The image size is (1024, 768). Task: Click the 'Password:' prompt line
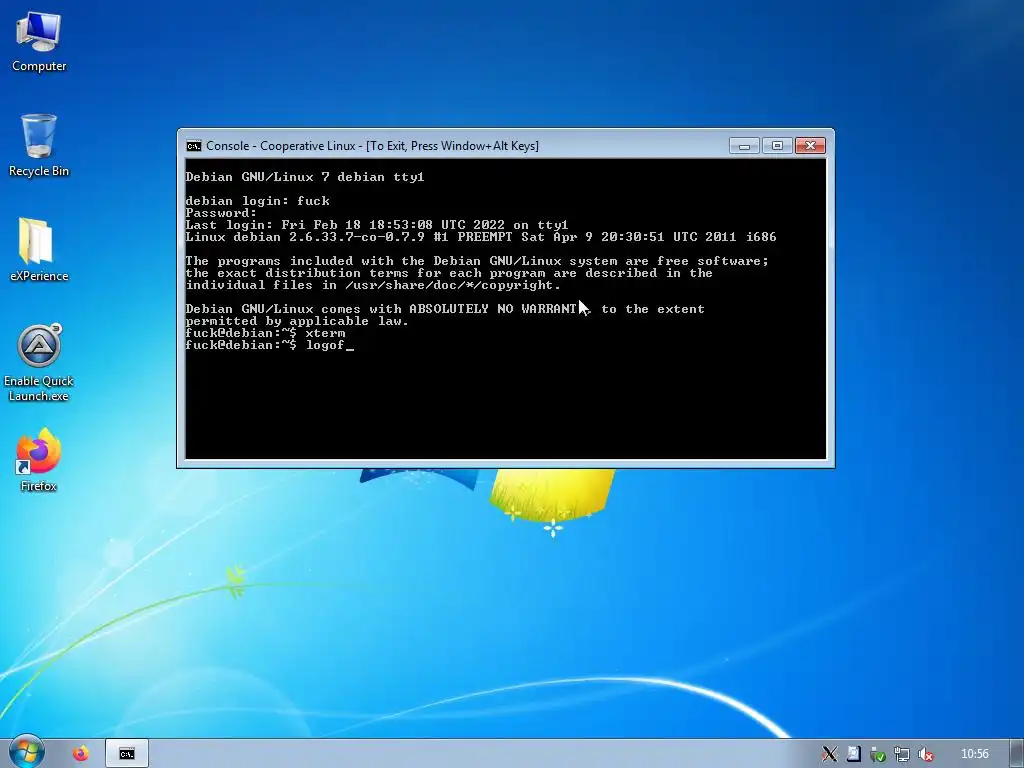(221, 213)
